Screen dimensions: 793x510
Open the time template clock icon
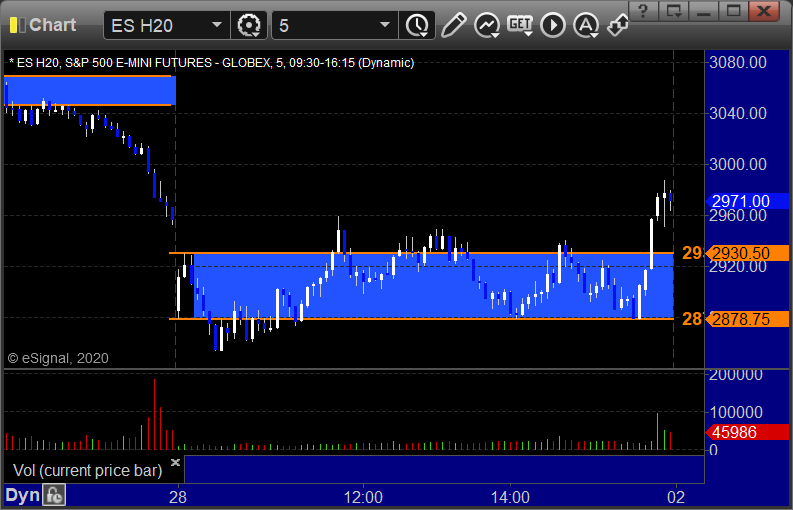pos(417,25)
